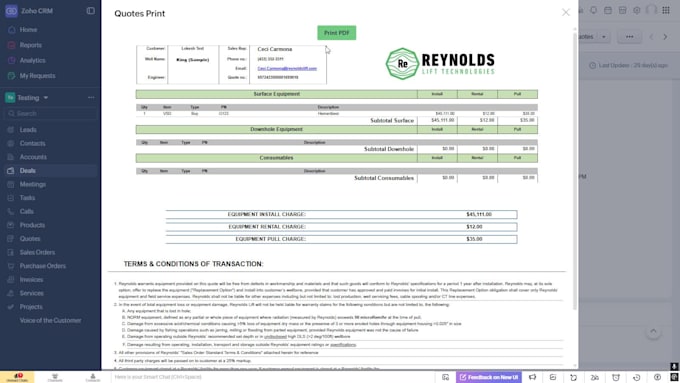The width and height of the screenshot is (680, 383).
Task: Open the apps grid icon
Action: tap(666, 10)
